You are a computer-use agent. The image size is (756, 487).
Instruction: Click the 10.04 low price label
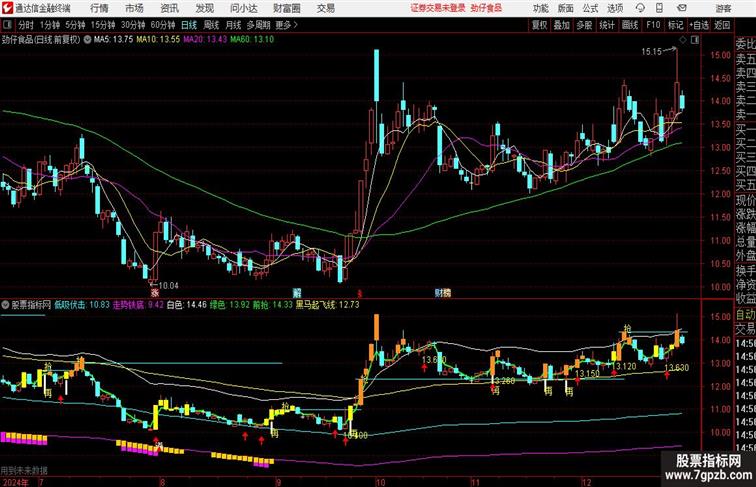[168, 285]
